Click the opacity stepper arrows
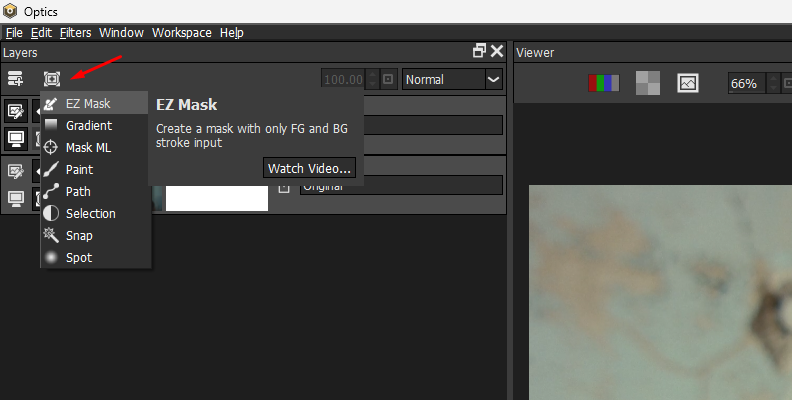Screen dimensions: 792x400 pyautogui.click(x=372, y=79)
